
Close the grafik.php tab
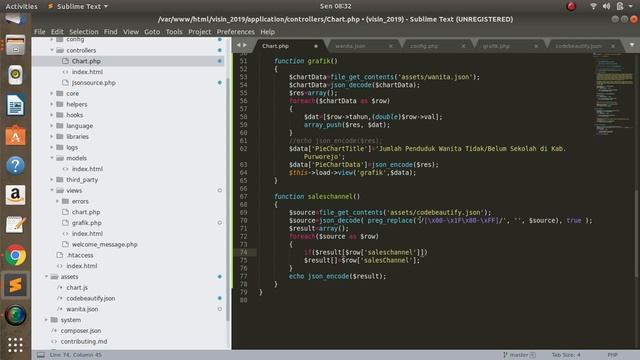tap(536, 46)
